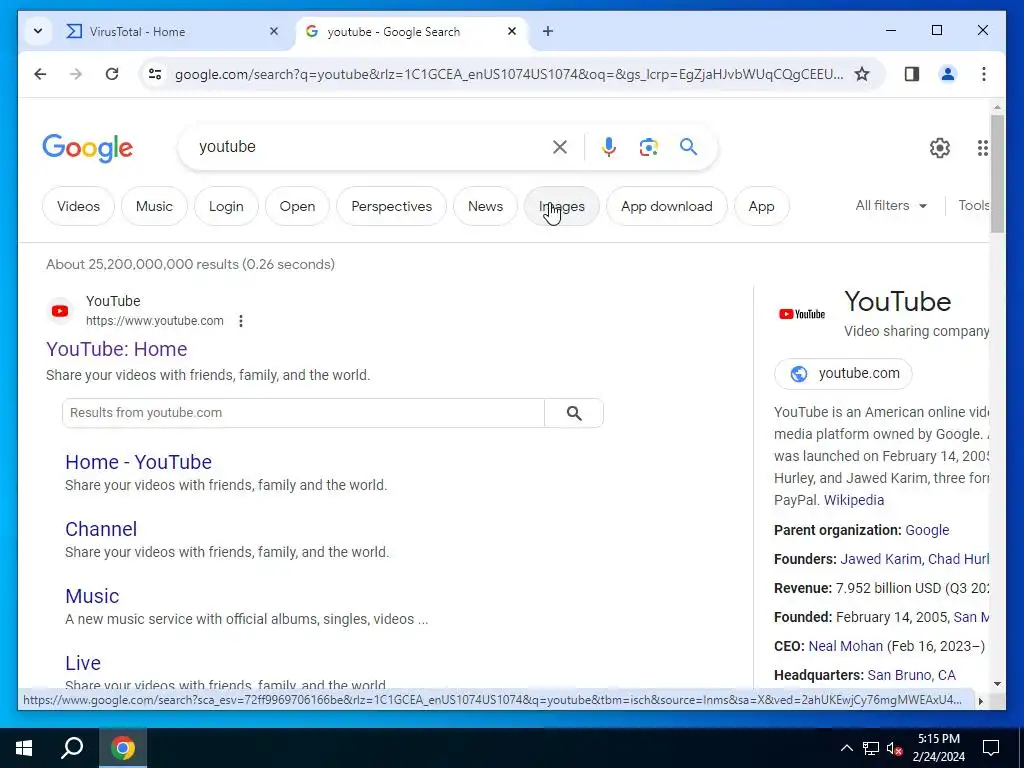This screenshot has height=768, width=1024.
Task: Open the Neal Mohan CEO link
Action: point(846,647)
